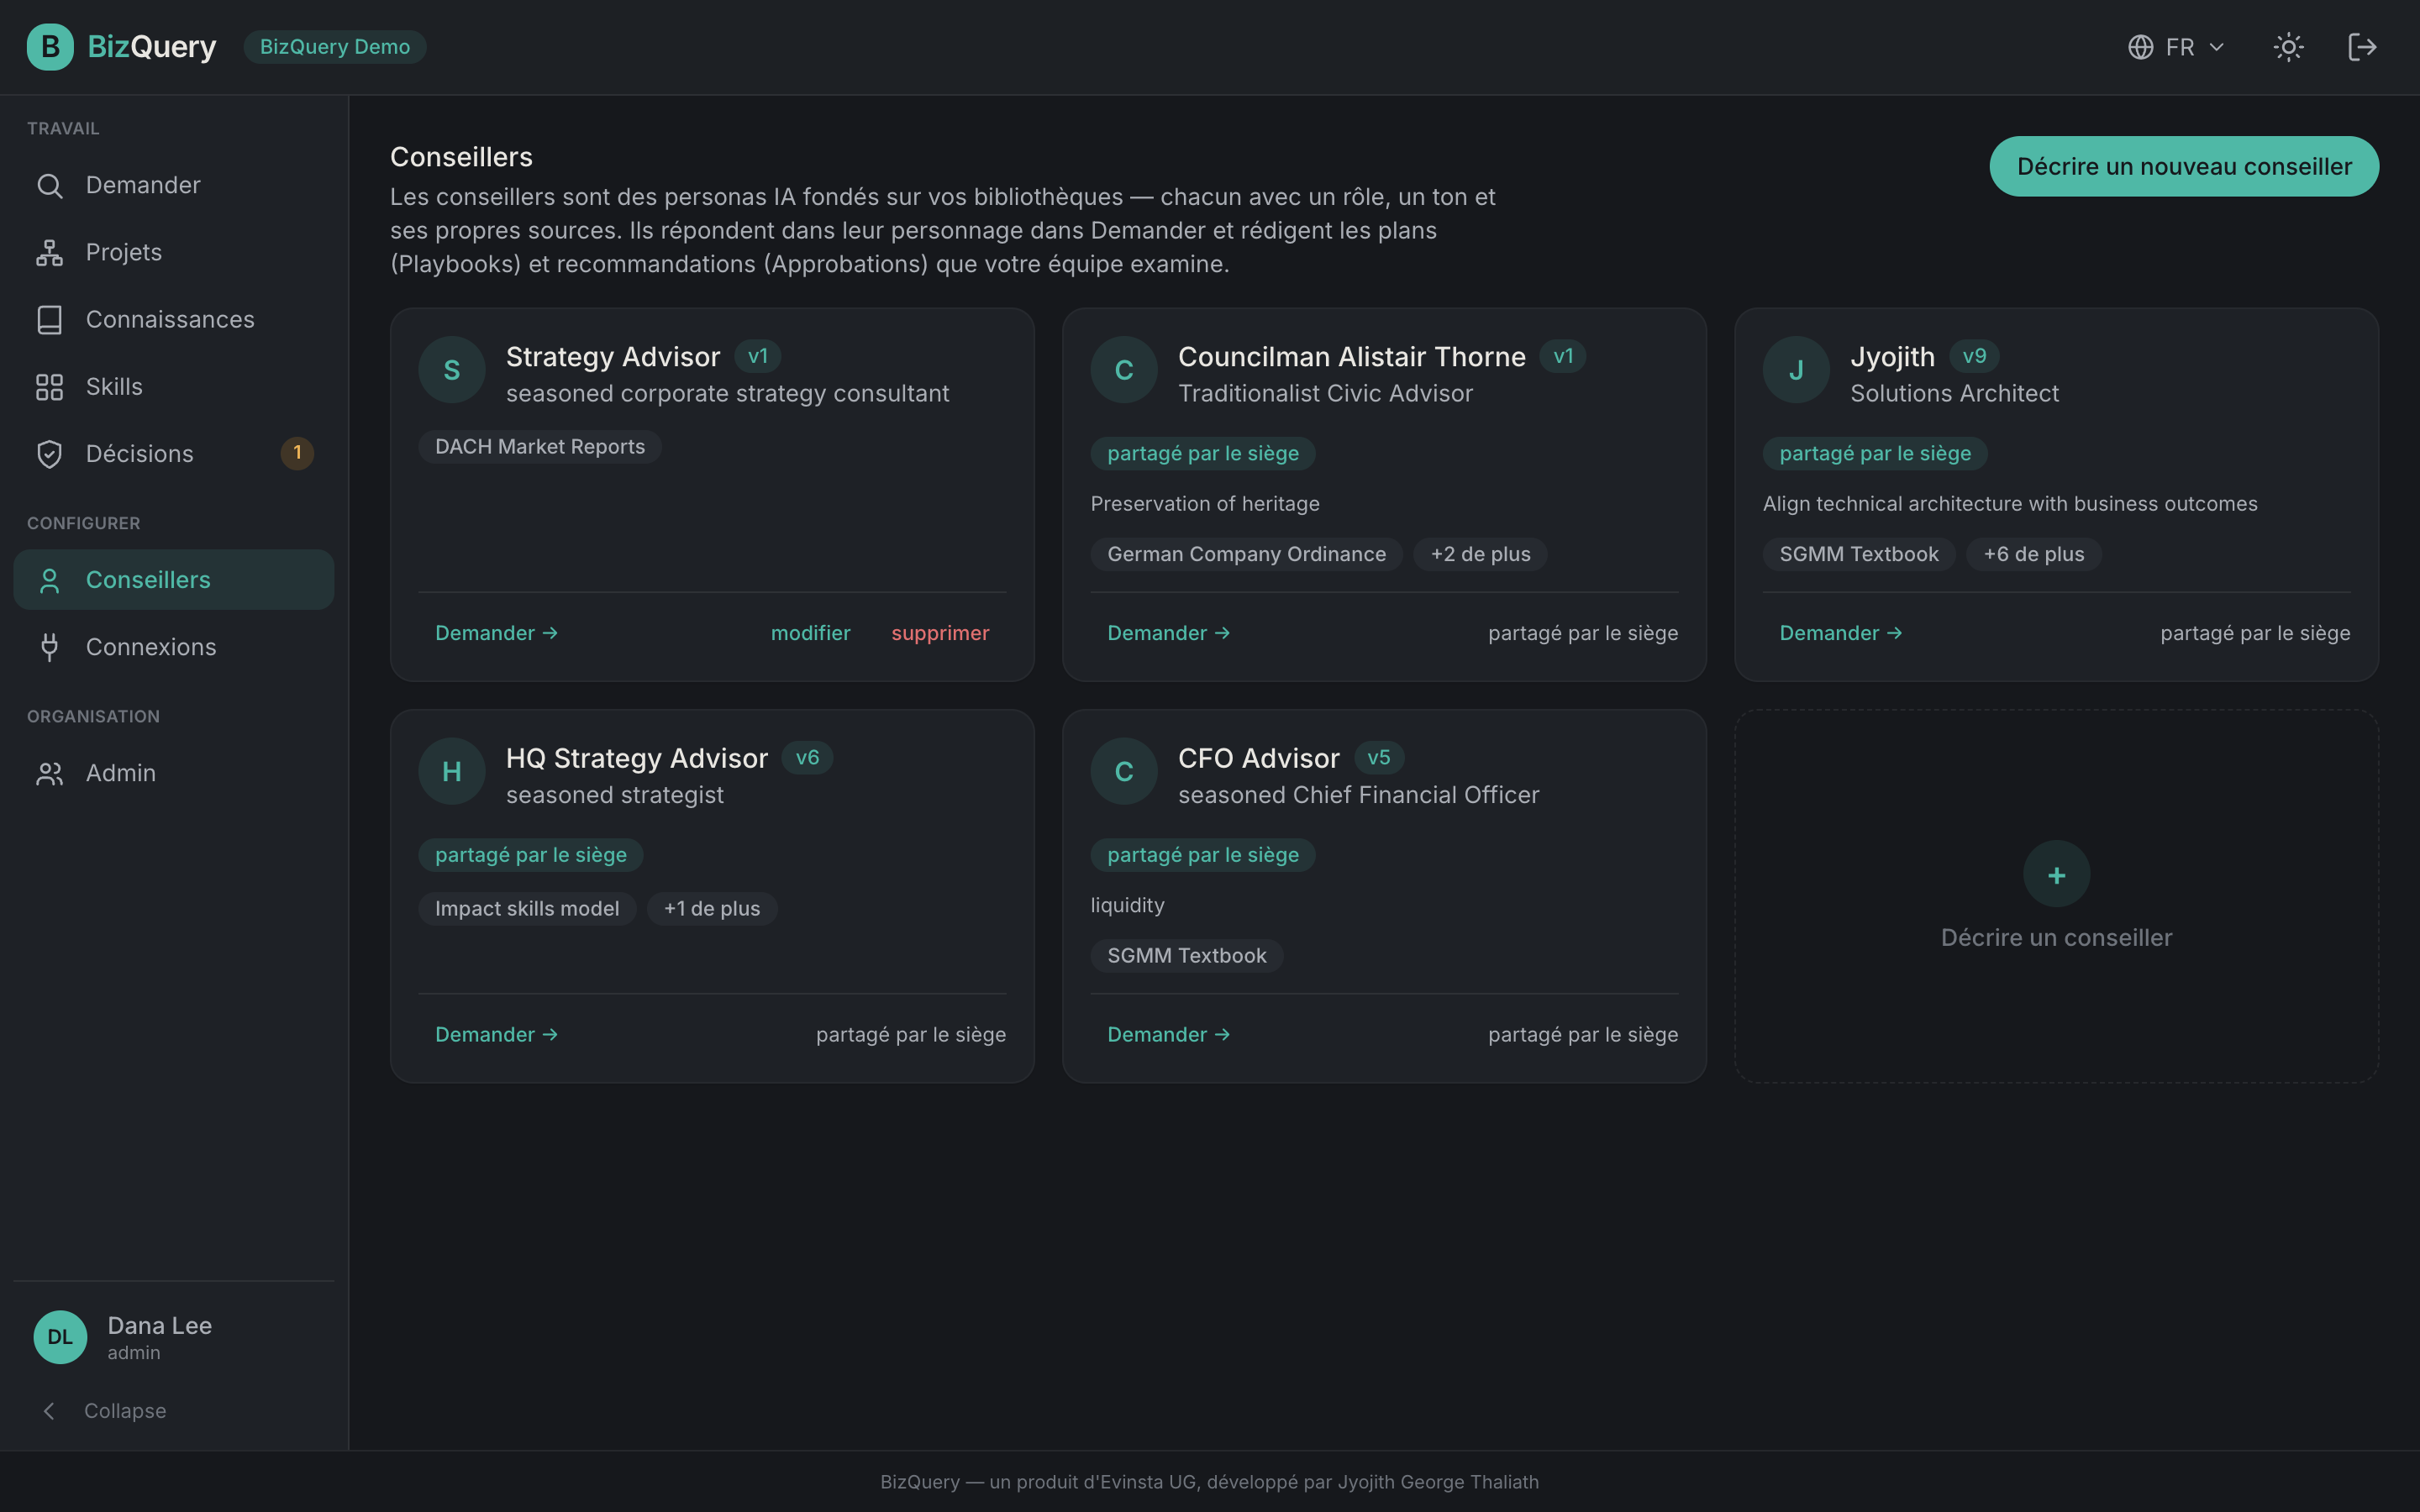Click the globe language icon

point(2140,47)
